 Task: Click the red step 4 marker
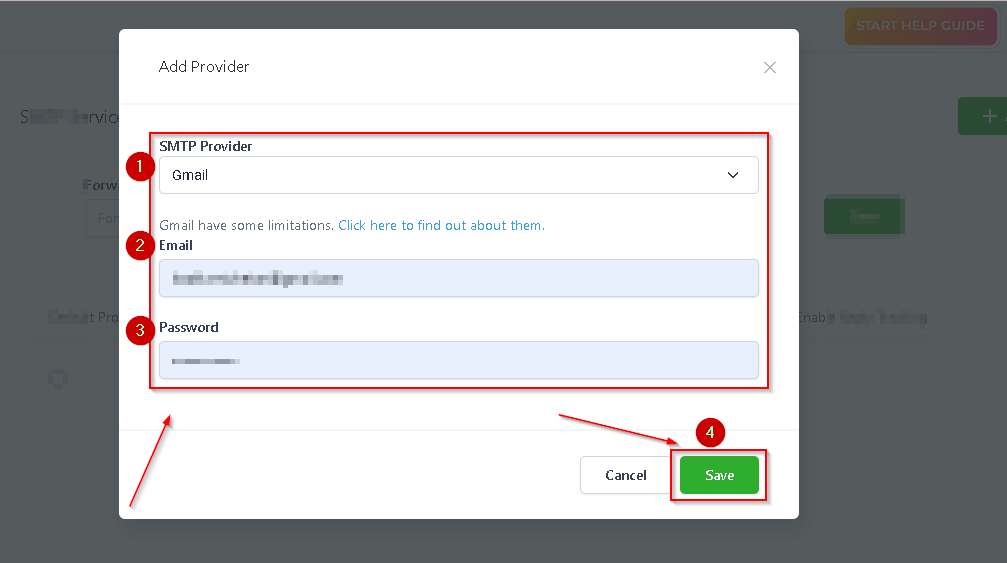(x=710, y=433)
